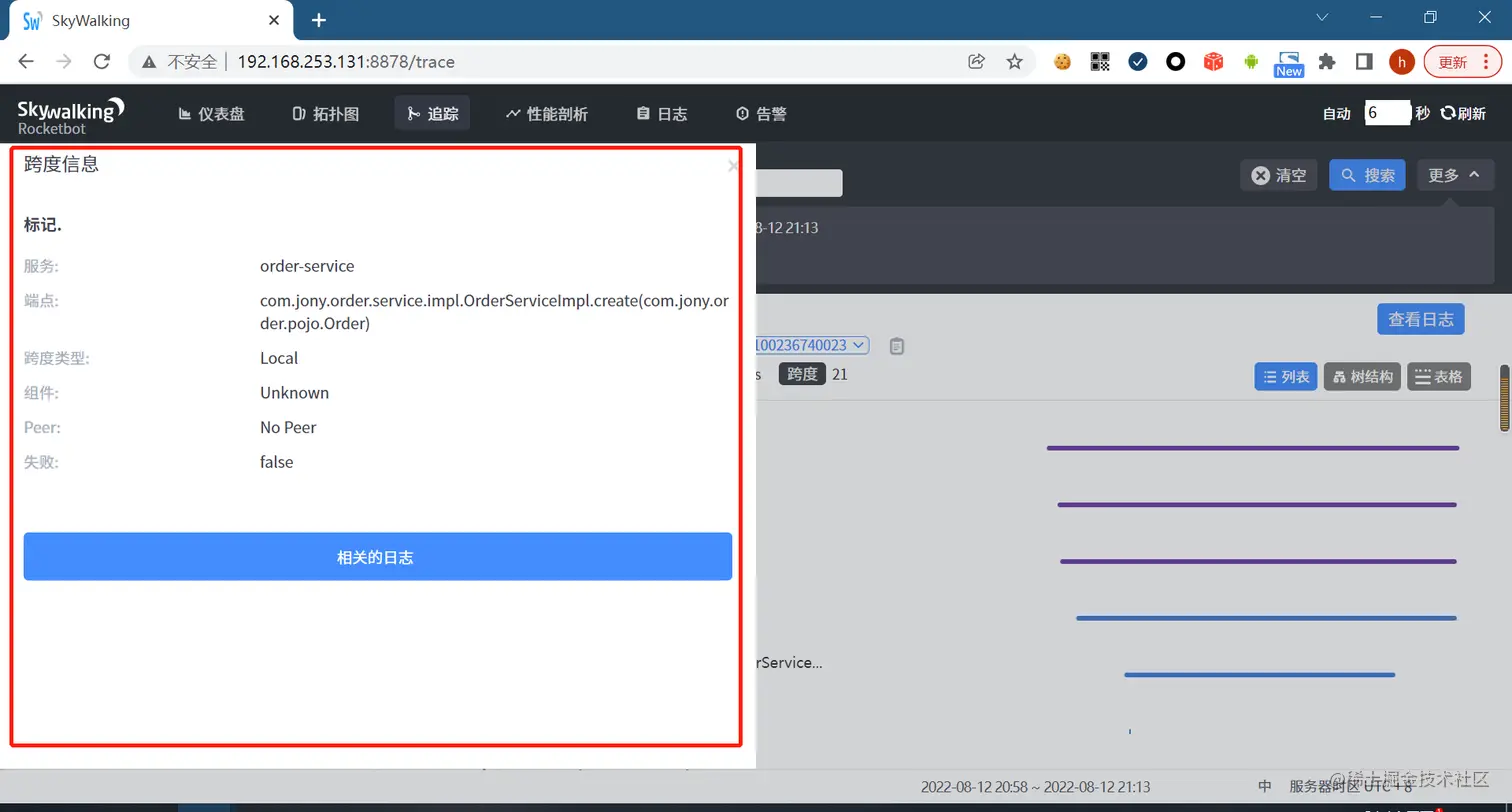This screenshot has height=812, width=1512.
Task: Toggle the browser side panel
Action: tap(1364, 61)
